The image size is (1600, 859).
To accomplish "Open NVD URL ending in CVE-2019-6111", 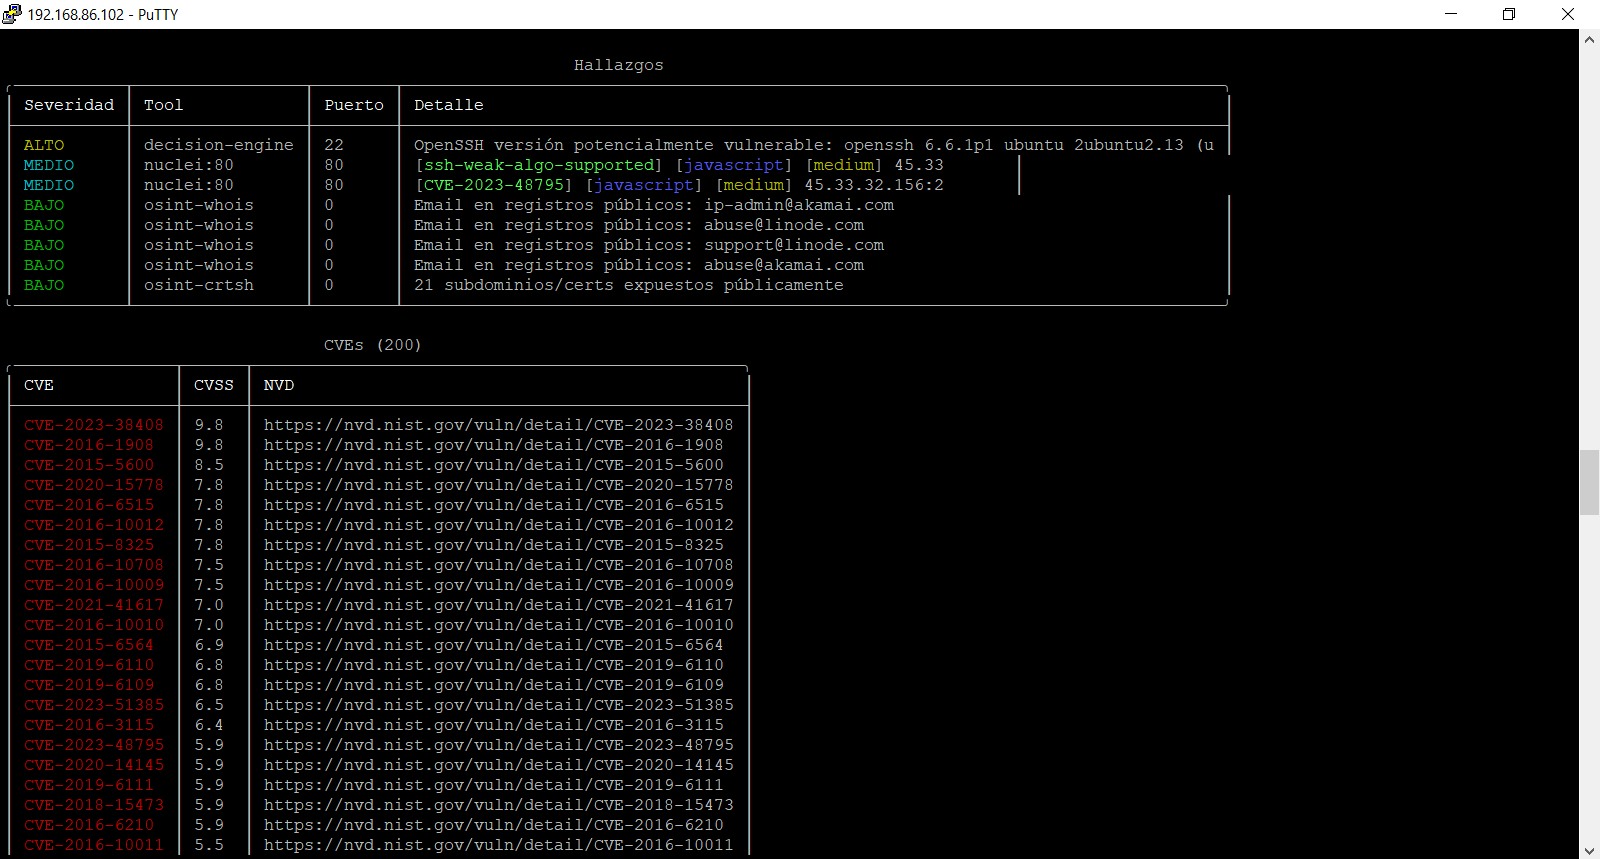I will pyautogui.click(x=494, y=785).
